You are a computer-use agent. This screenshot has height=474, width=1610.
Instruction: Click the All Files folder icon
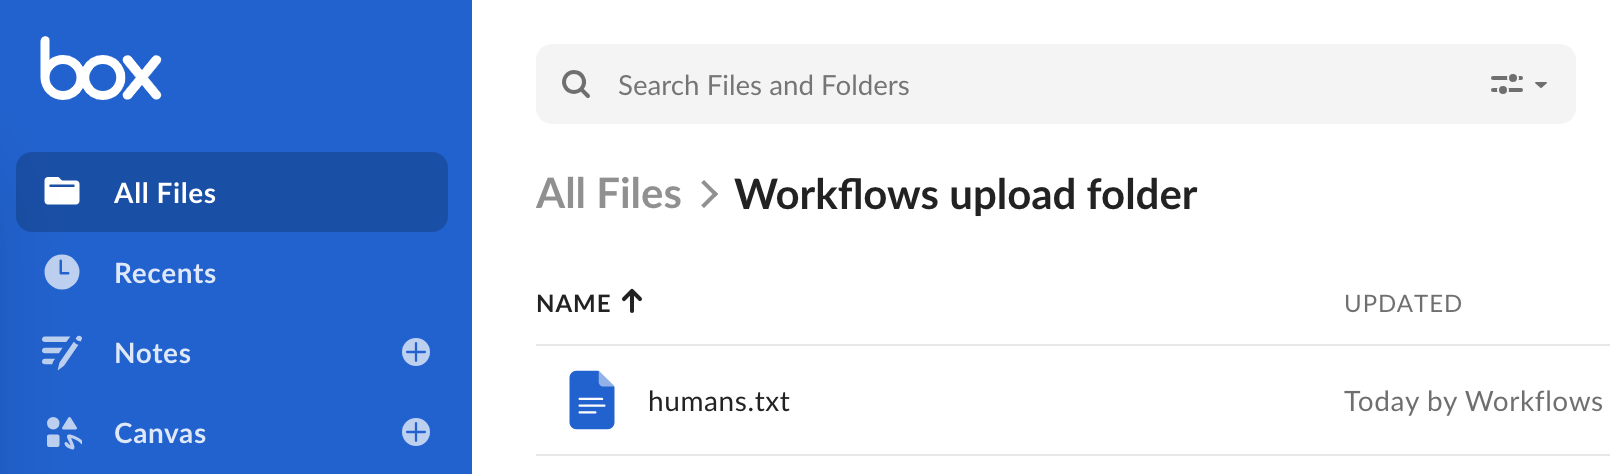[x=62, y=191]
